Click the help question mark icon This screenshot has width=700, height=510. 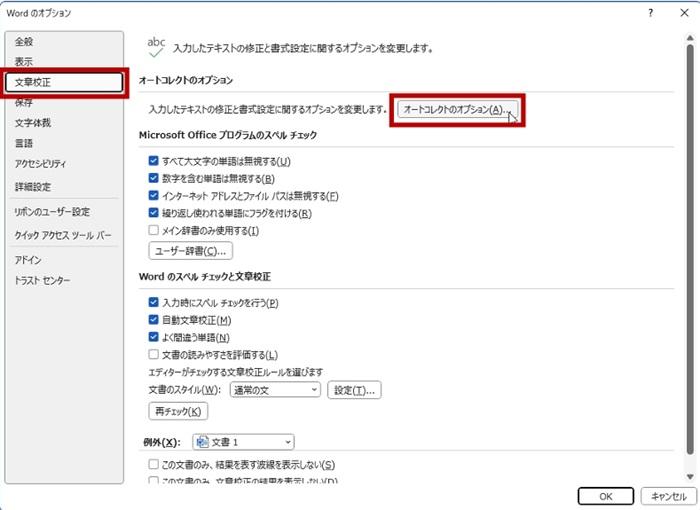(650, 12)
